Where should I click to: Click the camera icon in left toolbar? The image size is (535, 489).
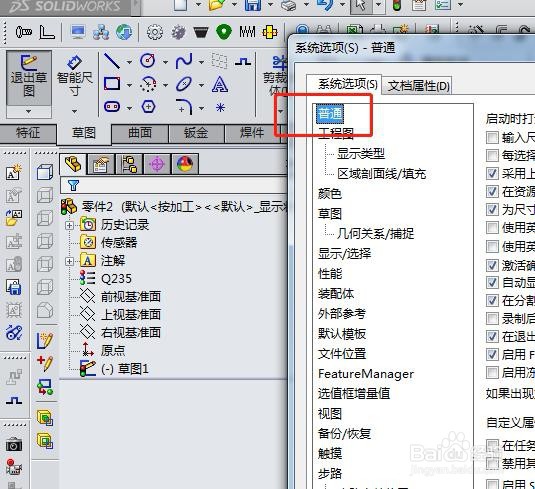pyautogui.click(x=14, y=445)
